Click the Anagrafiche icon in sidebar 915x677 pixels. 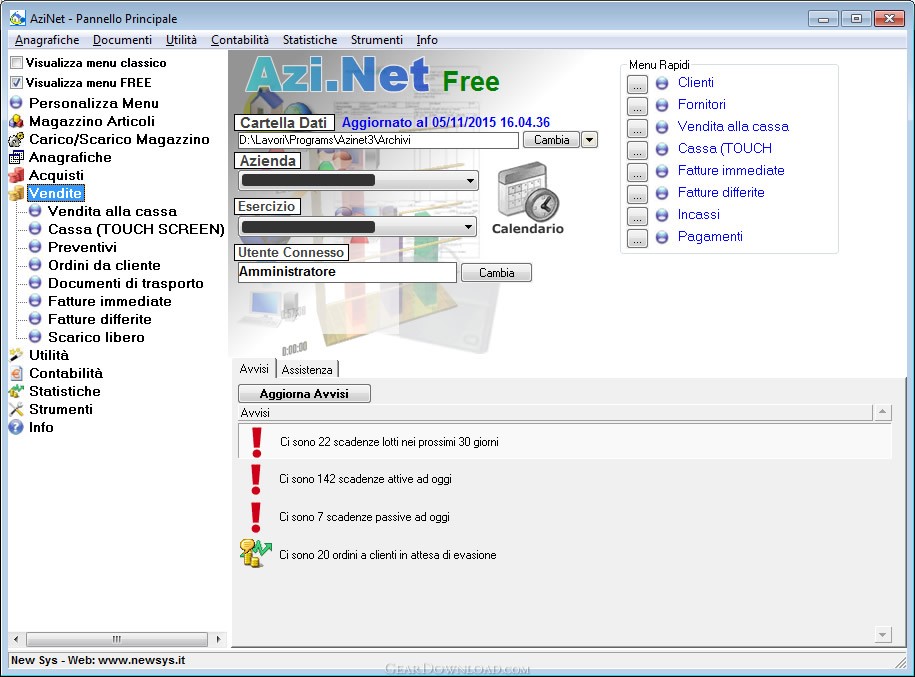(x=16, y=158)
